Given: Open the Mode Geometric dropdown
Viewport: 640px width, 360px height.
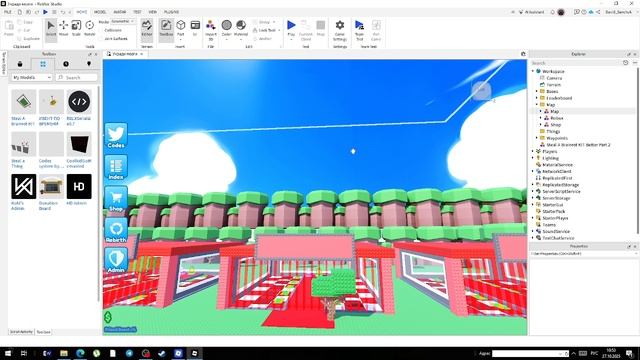Looking at the screenshot, I should tap(123, 21).
